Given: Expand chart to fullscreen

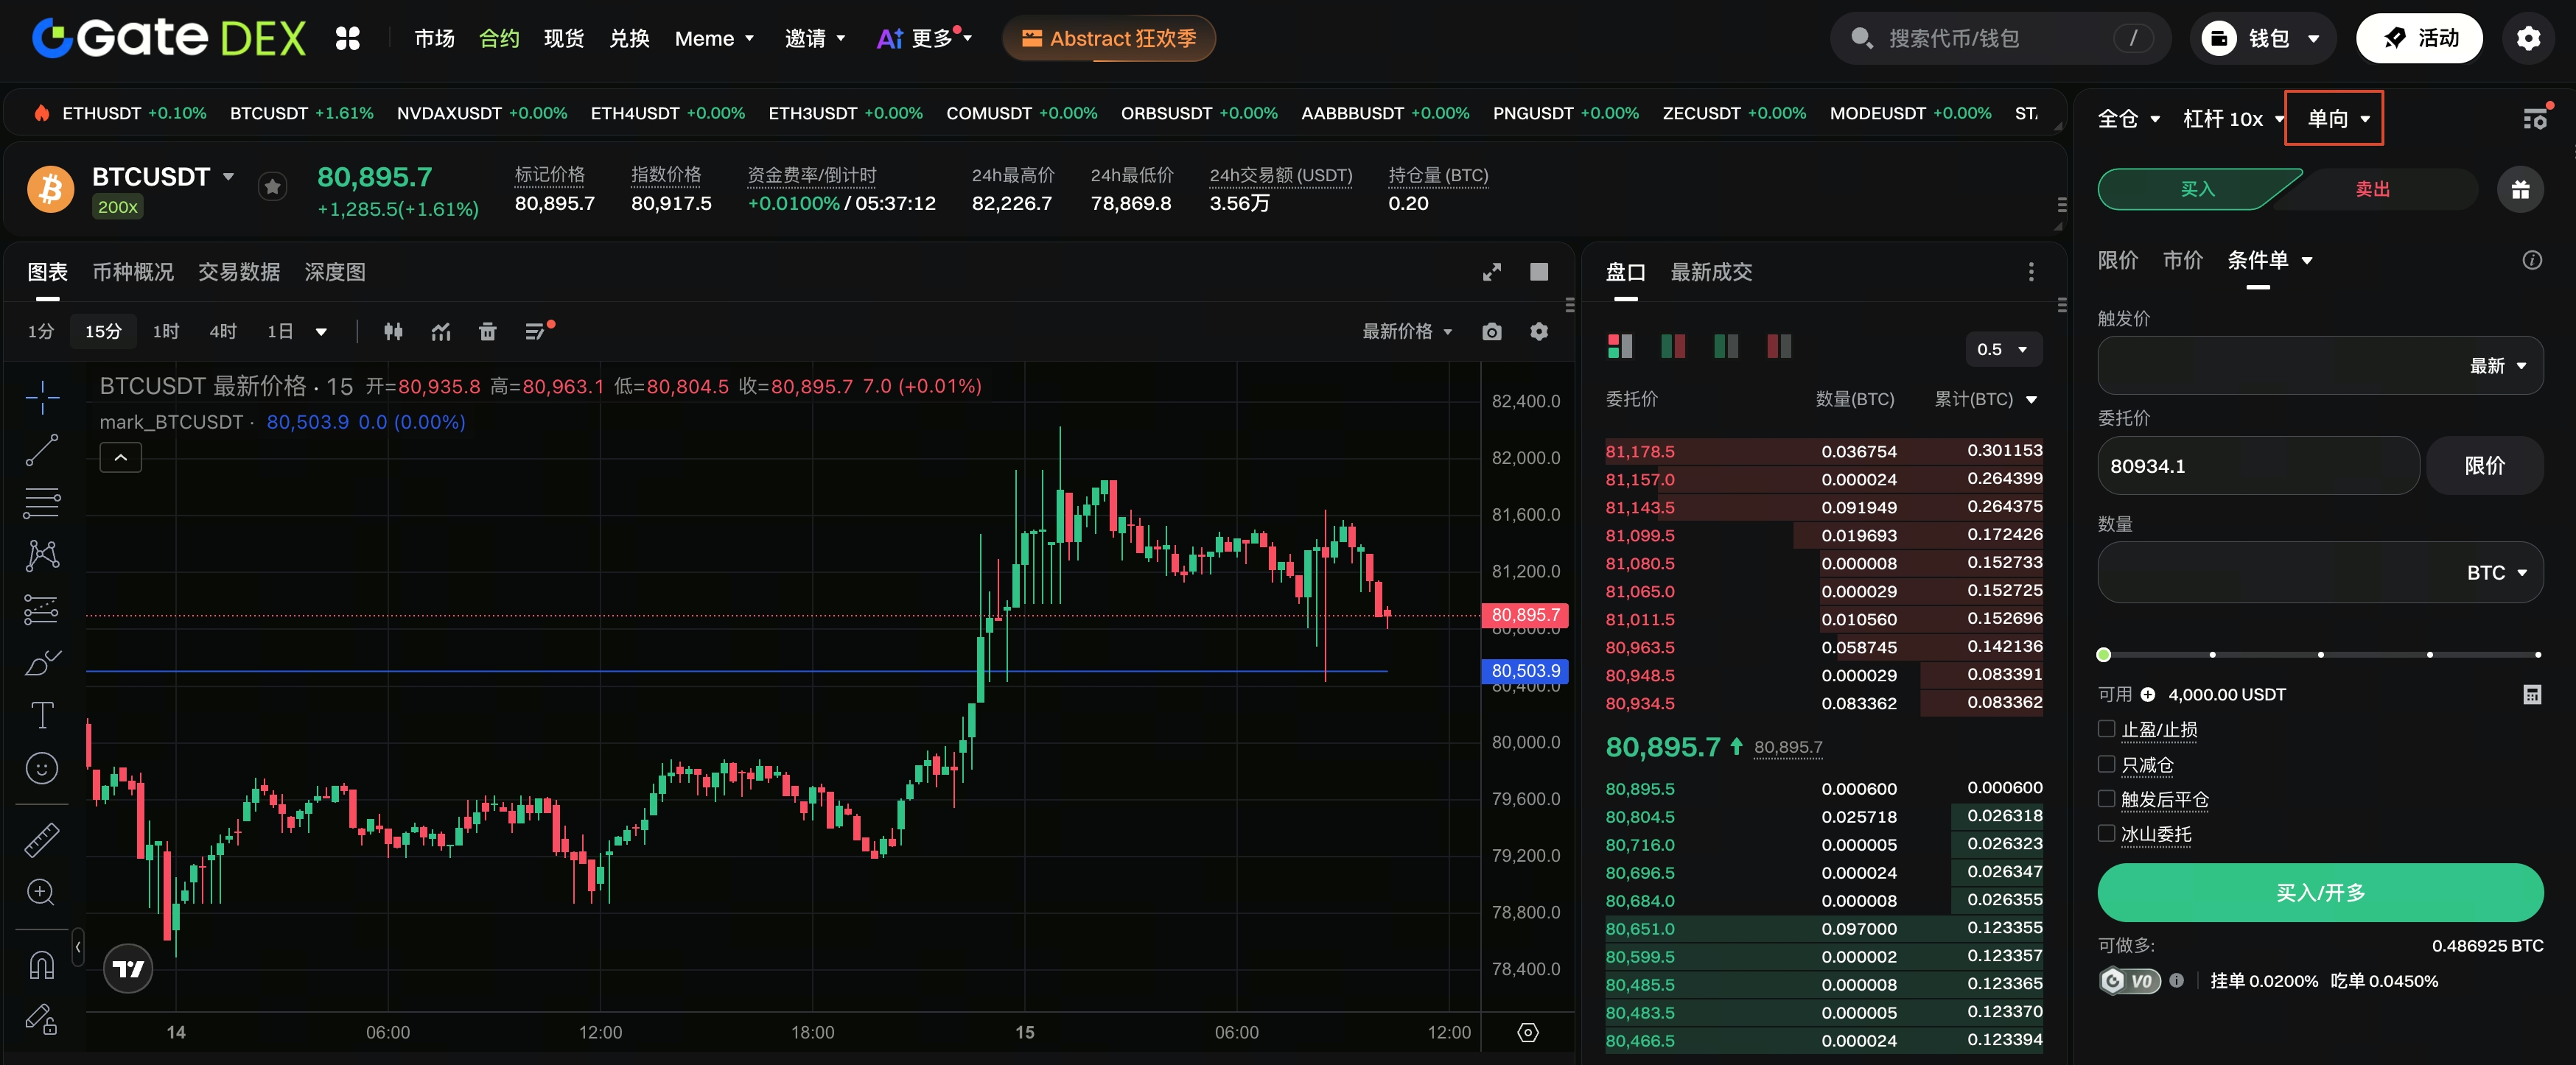Looking at the screenshot, I should pos(1491,272).
